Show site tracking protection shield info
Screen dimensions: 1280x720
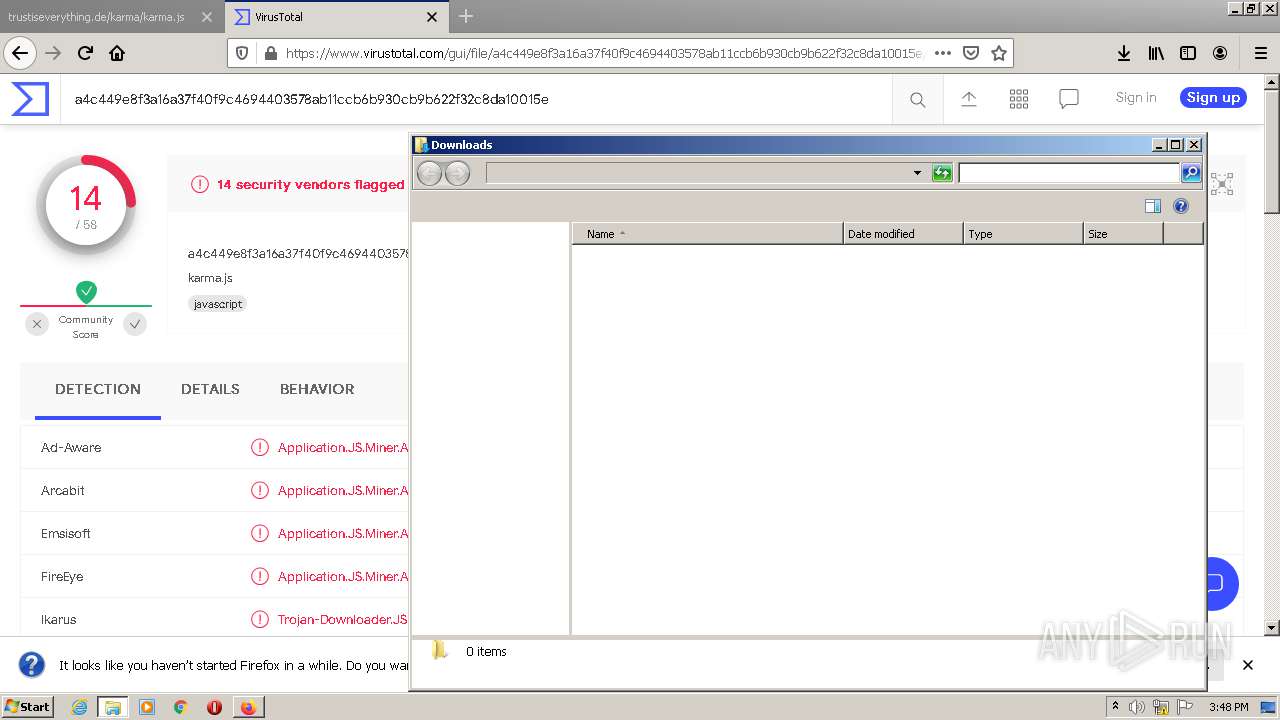243,53
